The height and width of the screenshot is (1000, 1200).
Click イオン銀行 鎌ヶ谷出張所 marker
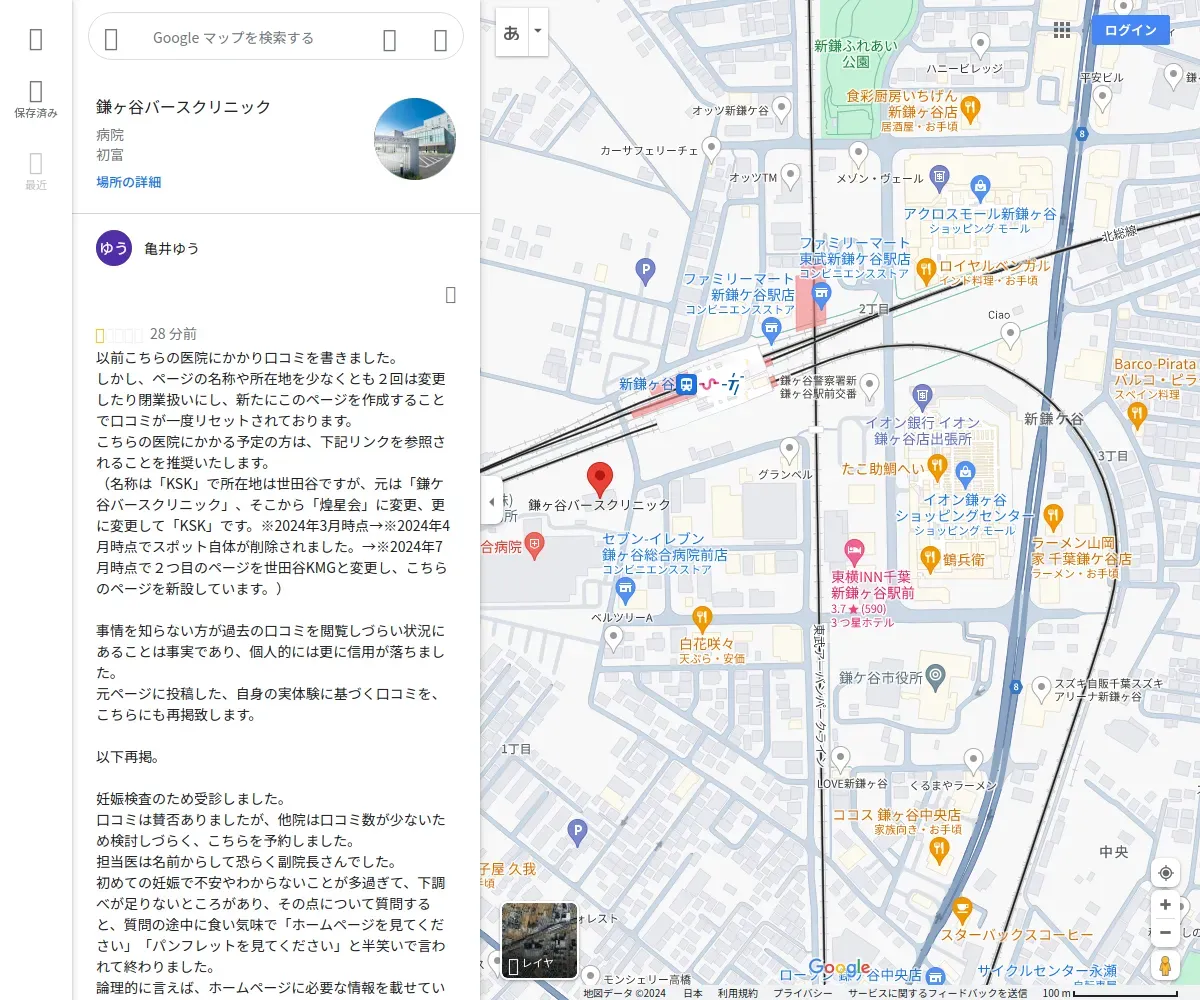924,397
